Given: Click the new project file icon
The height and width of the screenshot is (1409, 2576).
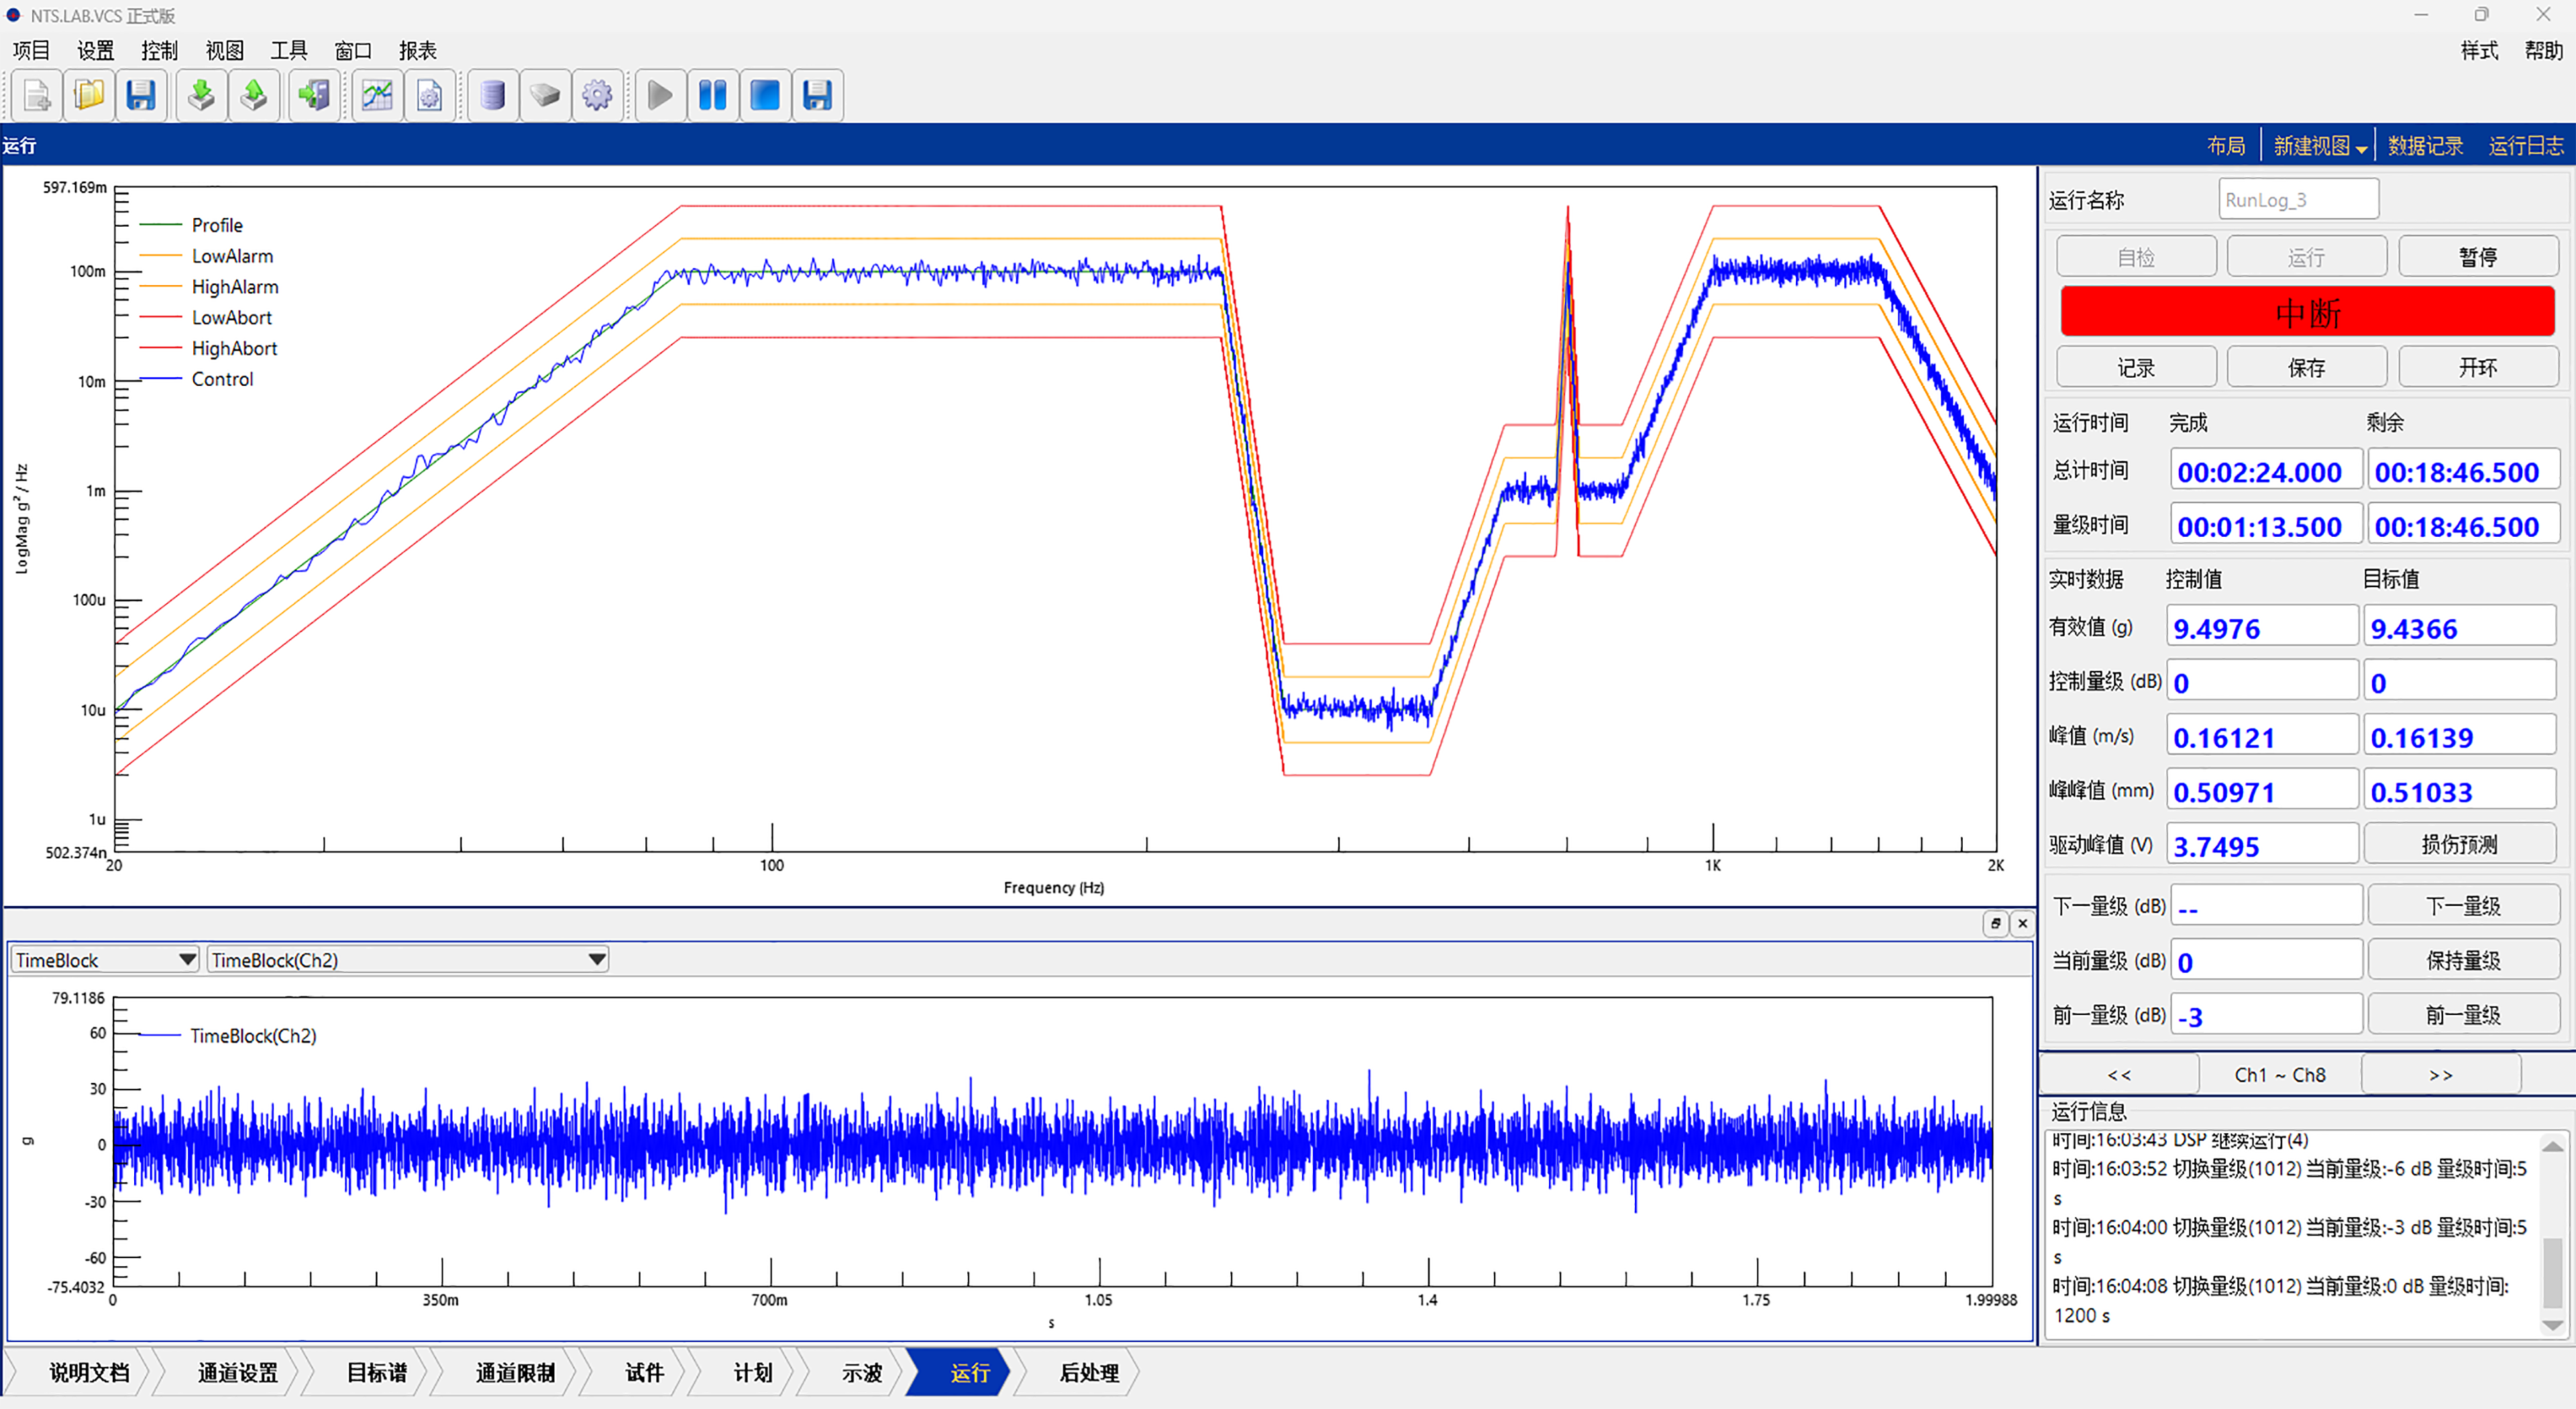Looking at the screenshot, I should point(37,96).
